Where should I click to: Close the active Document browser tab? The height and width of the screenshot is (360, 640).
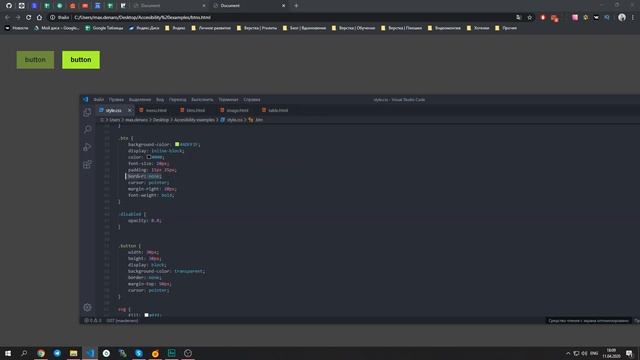point(284,6)
